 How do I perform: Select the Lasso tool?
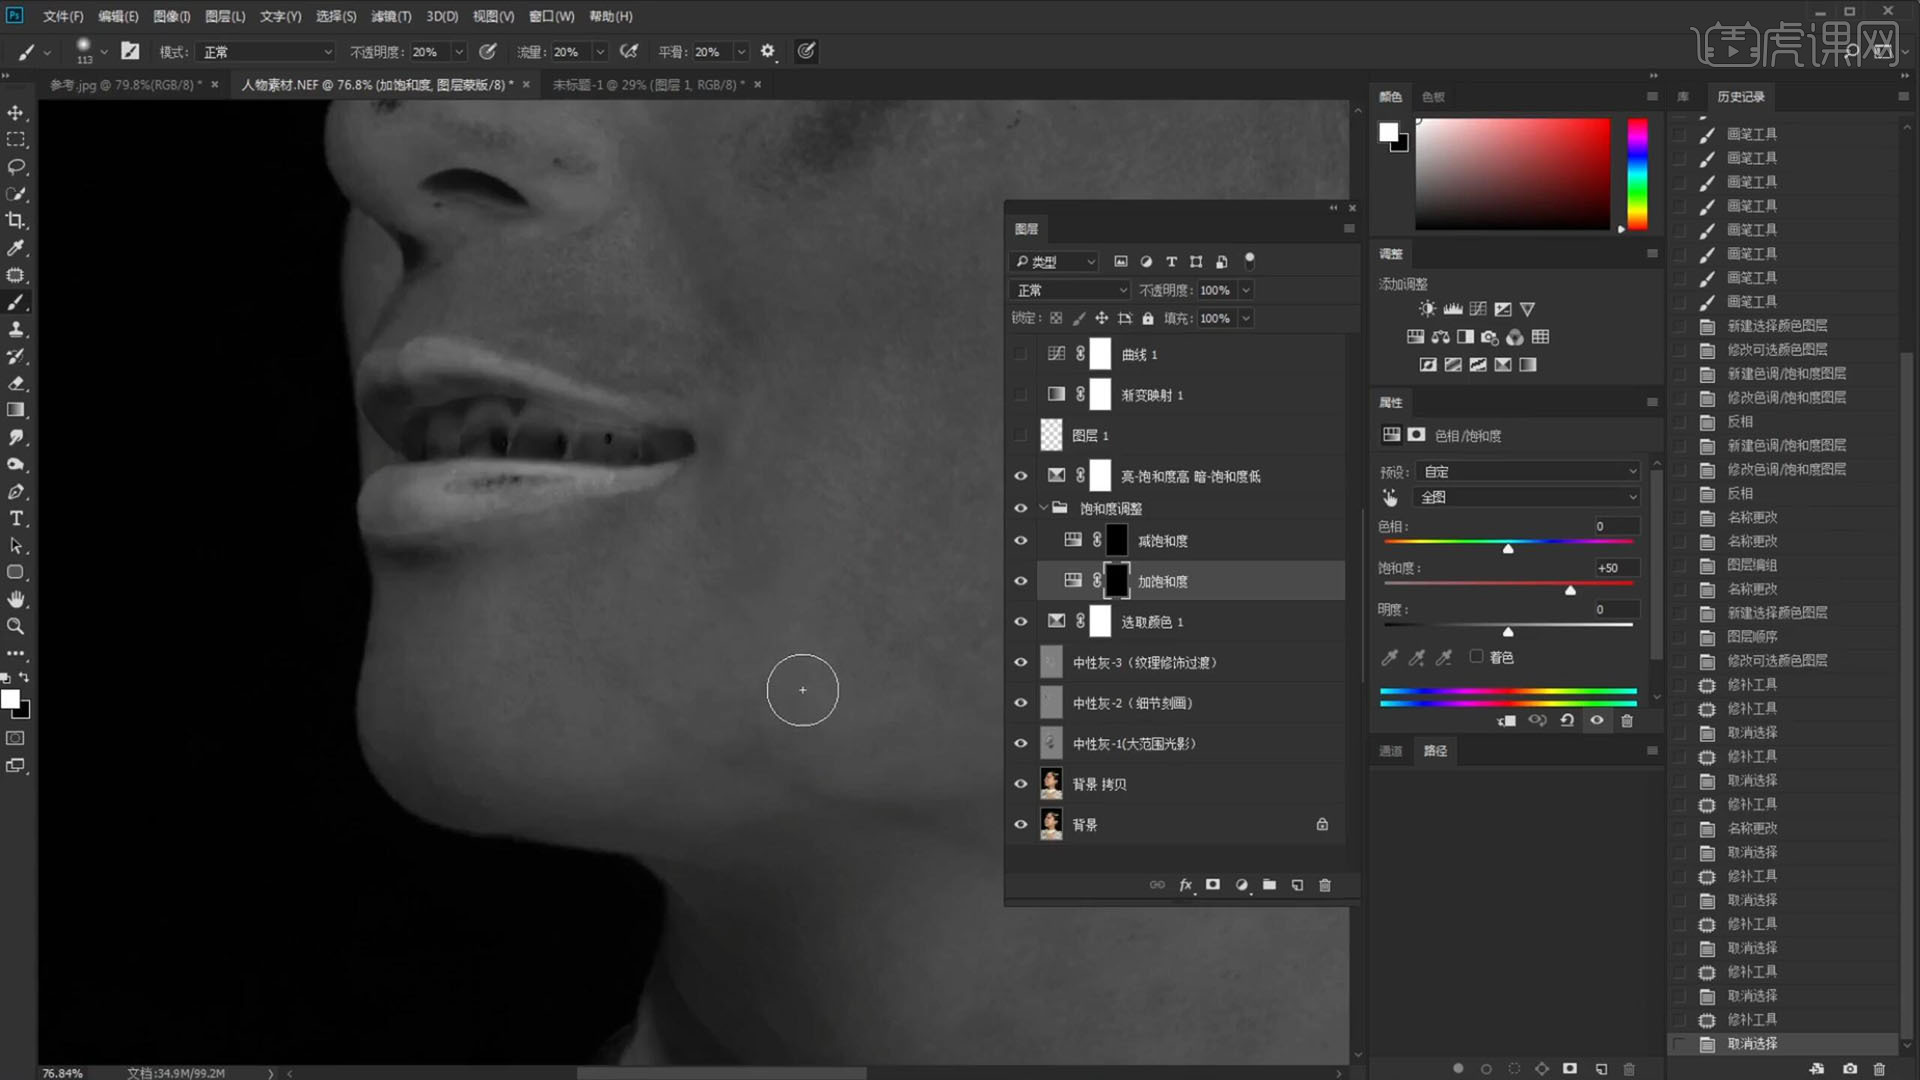pos(16,167)
